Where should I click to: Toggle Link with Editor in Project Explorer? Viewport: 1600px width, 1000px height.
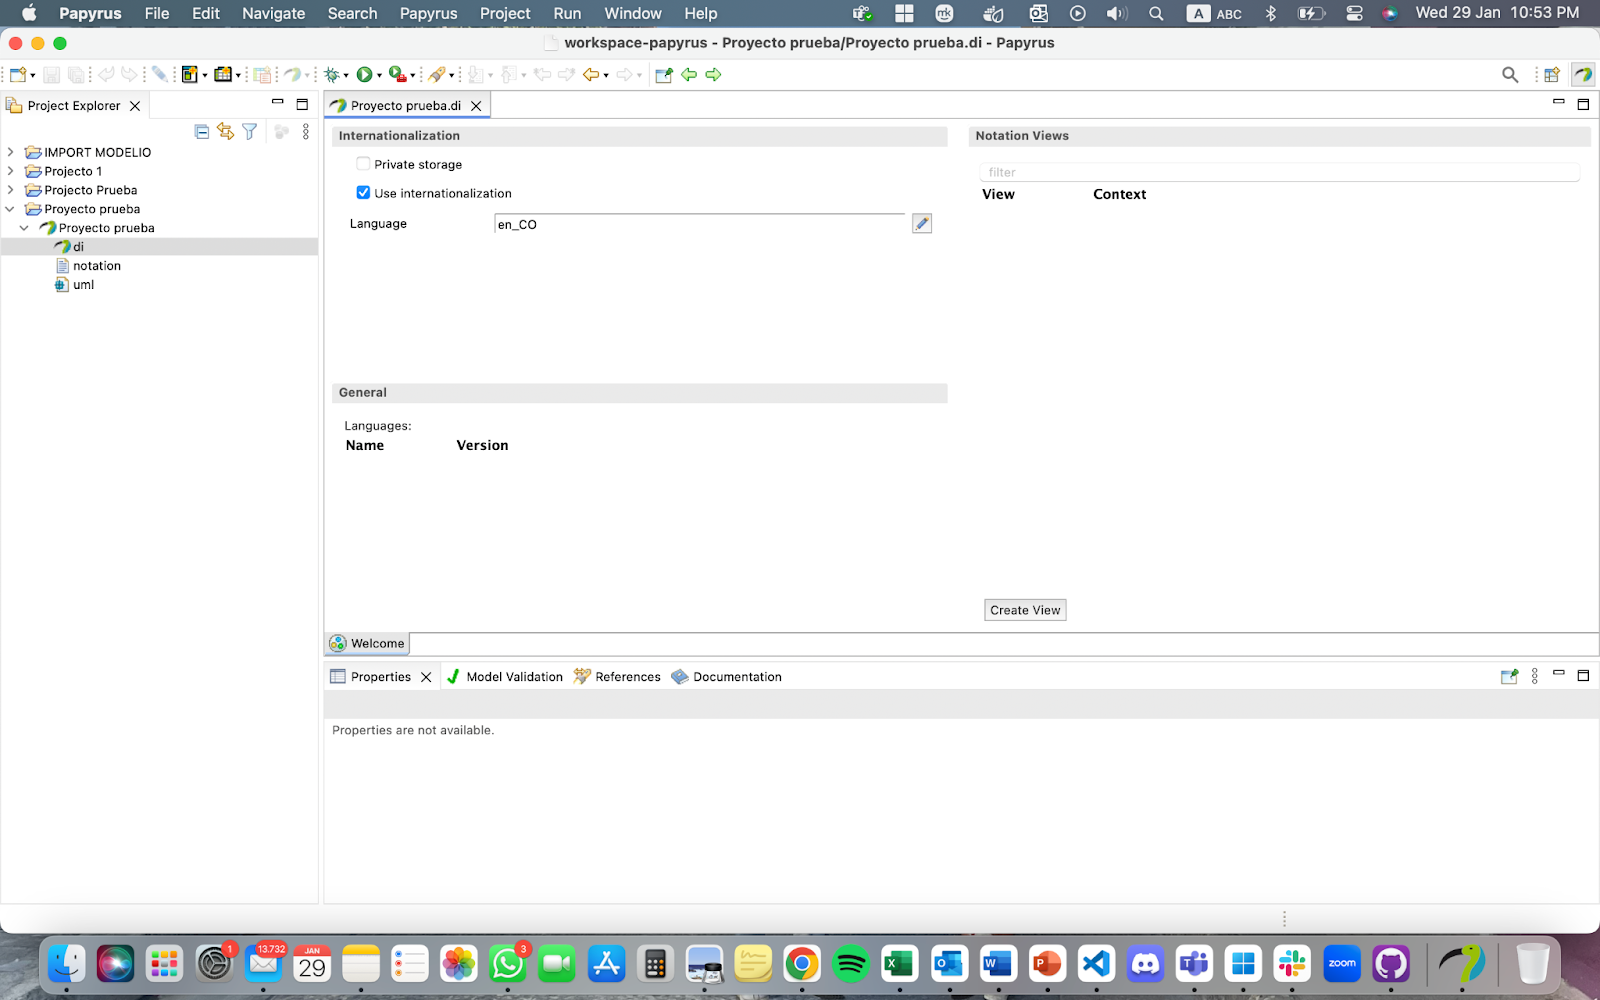click(x=225, y=132)
